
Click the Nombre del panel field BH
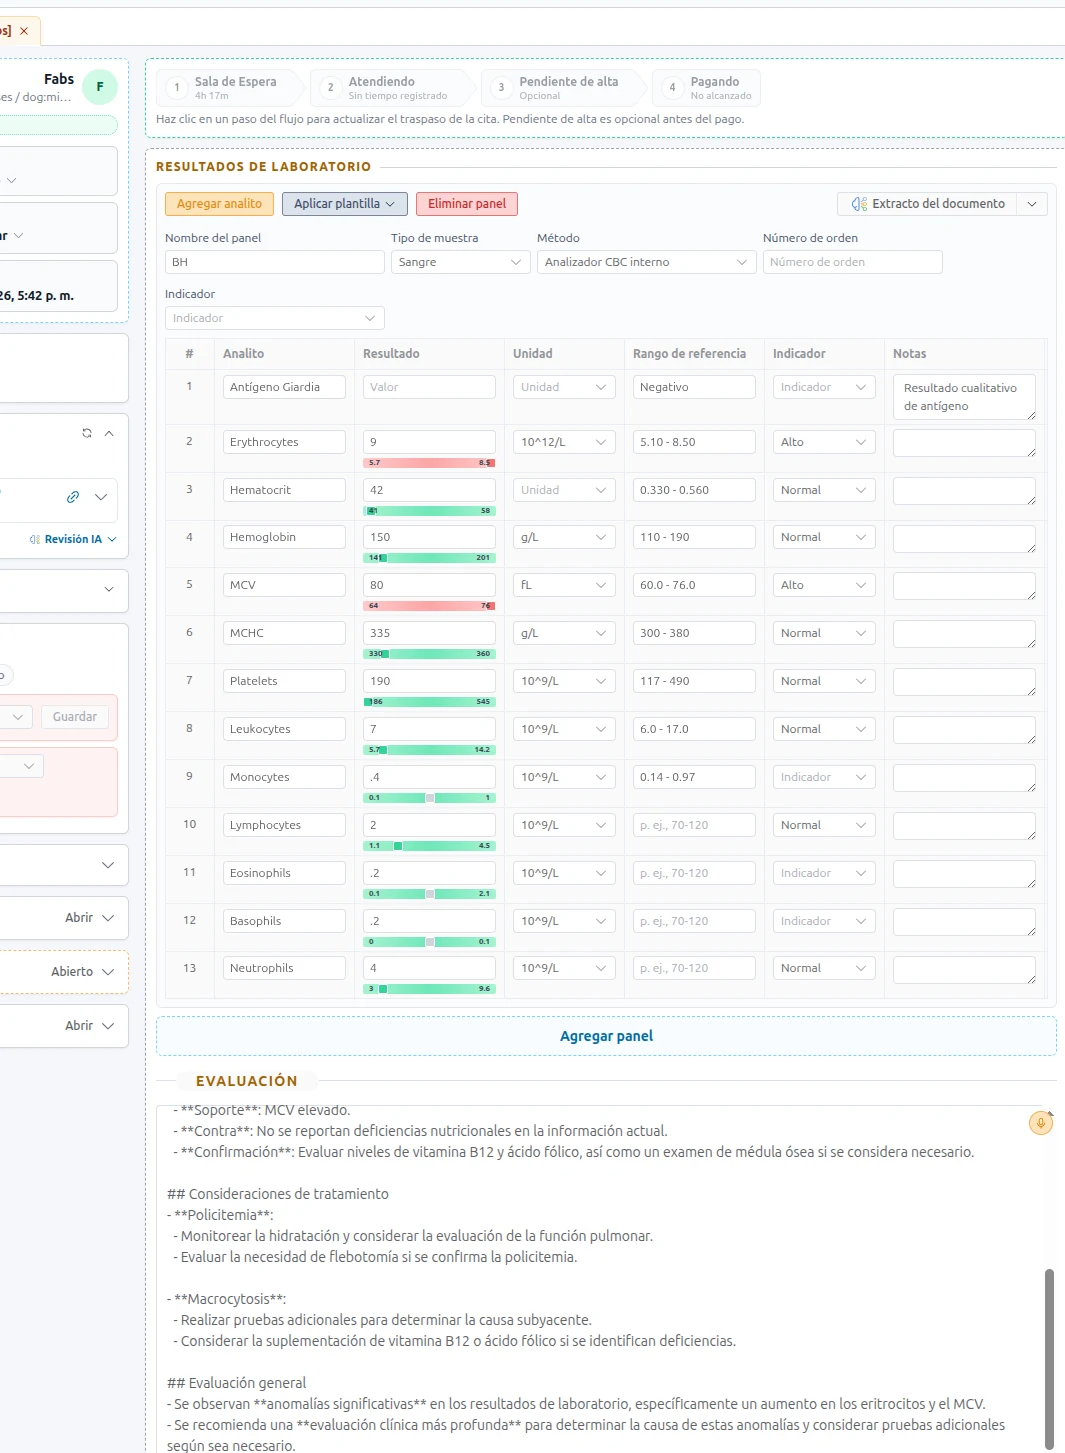[x=275, y=262]
